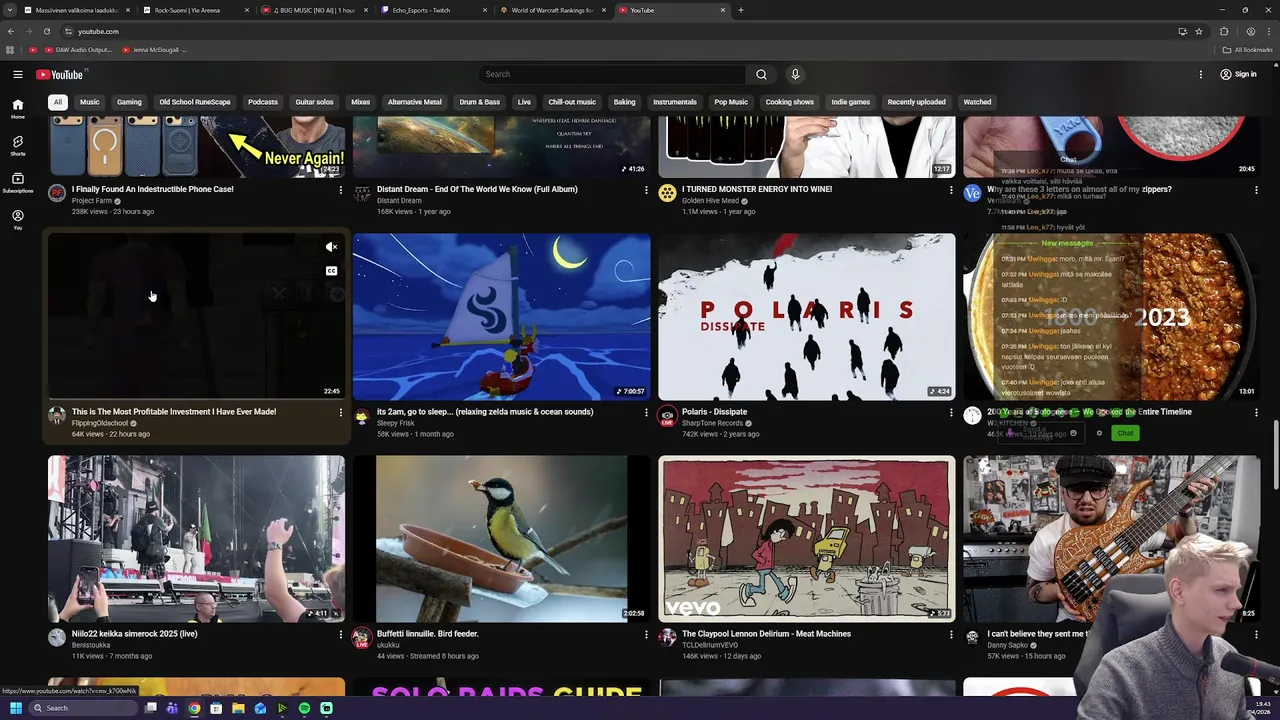
Task: Open options for Most Profitable Investment video
Action: [x=340, y=412]
